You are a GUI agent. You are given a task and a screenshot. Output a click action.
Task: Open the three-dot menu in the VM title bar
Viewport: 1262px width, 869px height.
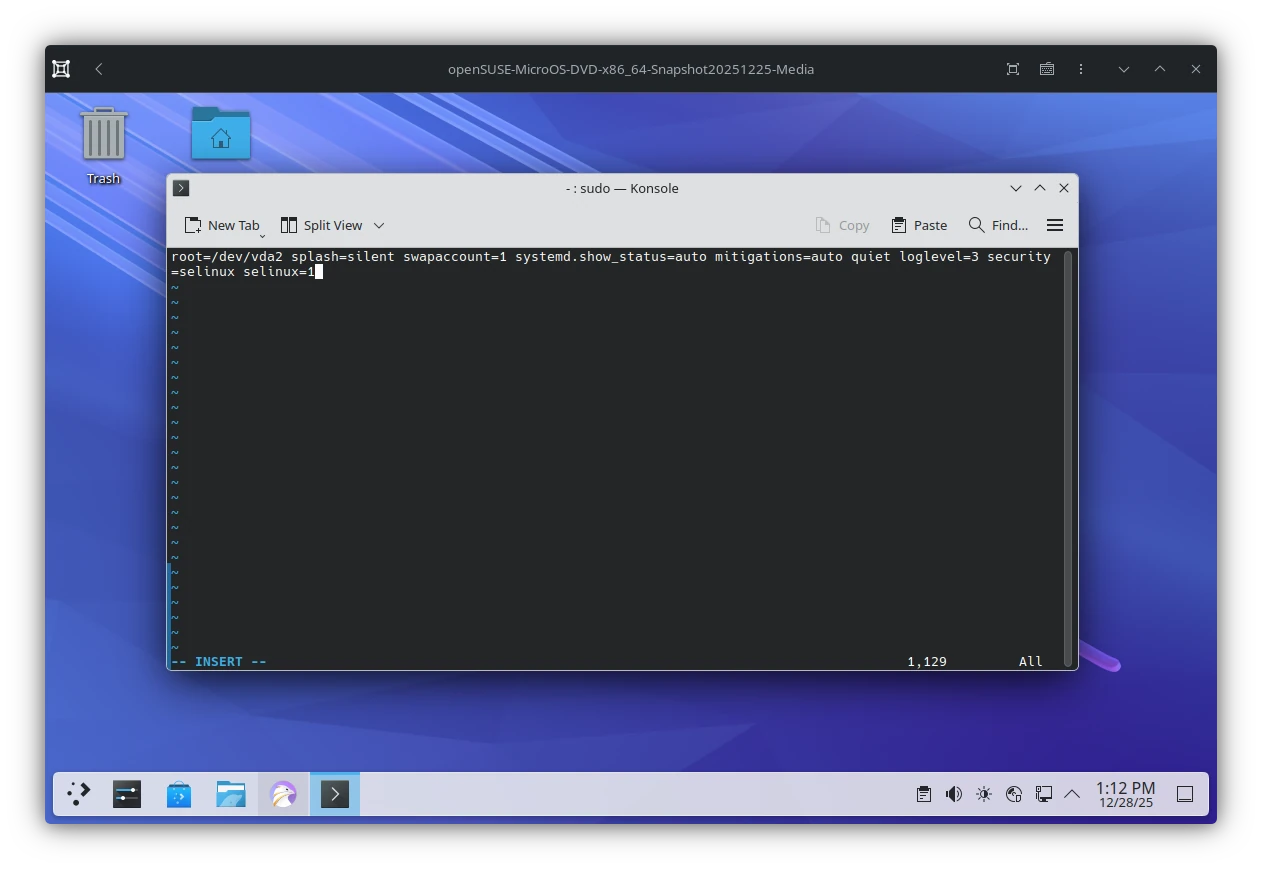[1081, 68]
